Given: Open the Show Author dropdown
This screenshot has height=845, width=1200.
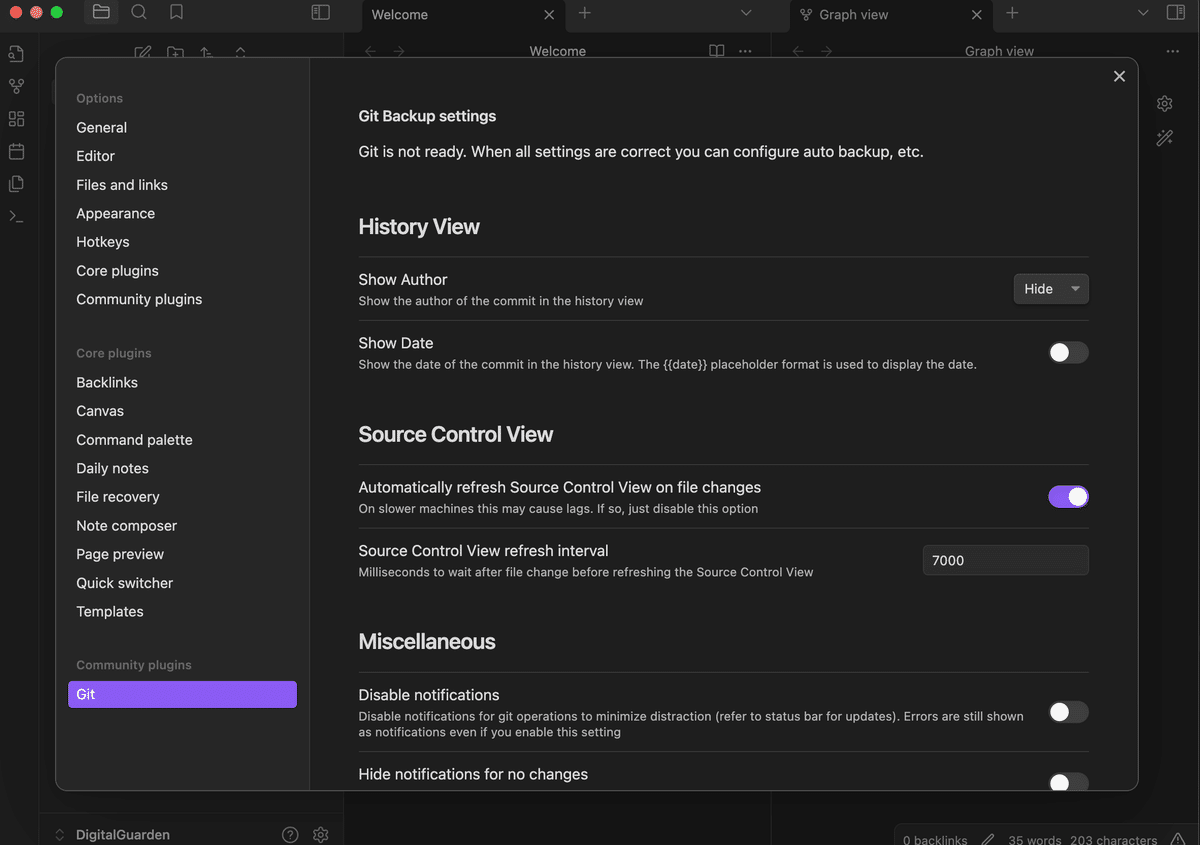Looking at the screenshot, I should [1050, 289].
